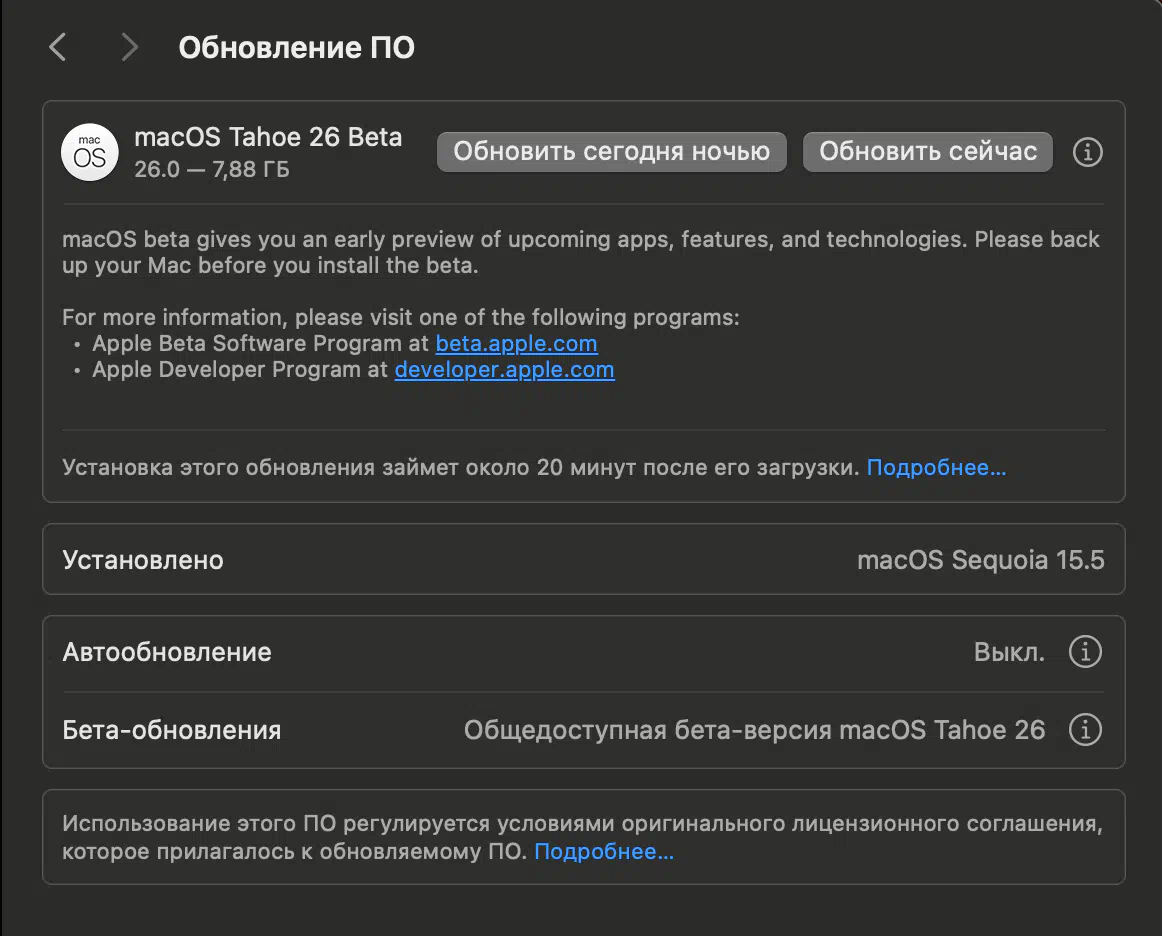This screenshot has width=1162, height=936.
Task: Go back with the left chevron arrow
Action: (x=58, y=47)
